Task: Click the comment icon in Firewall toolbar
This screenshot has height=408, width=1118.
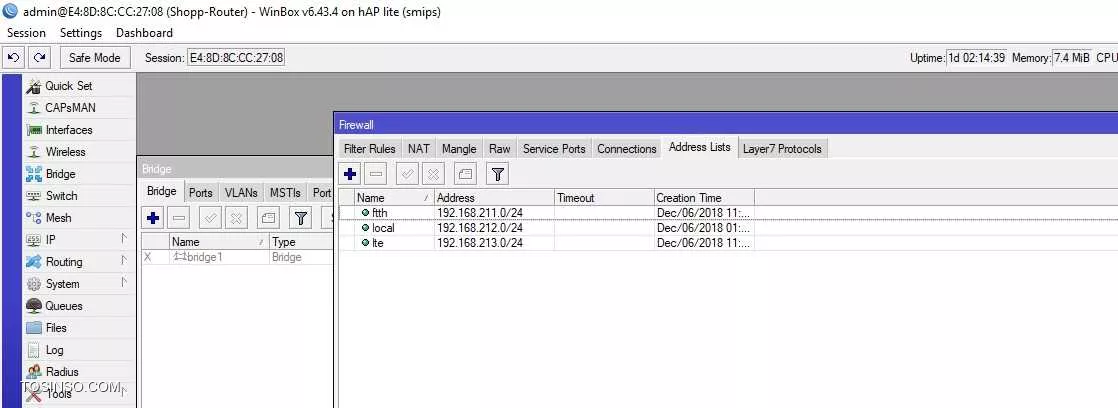Action: (465, 173)
